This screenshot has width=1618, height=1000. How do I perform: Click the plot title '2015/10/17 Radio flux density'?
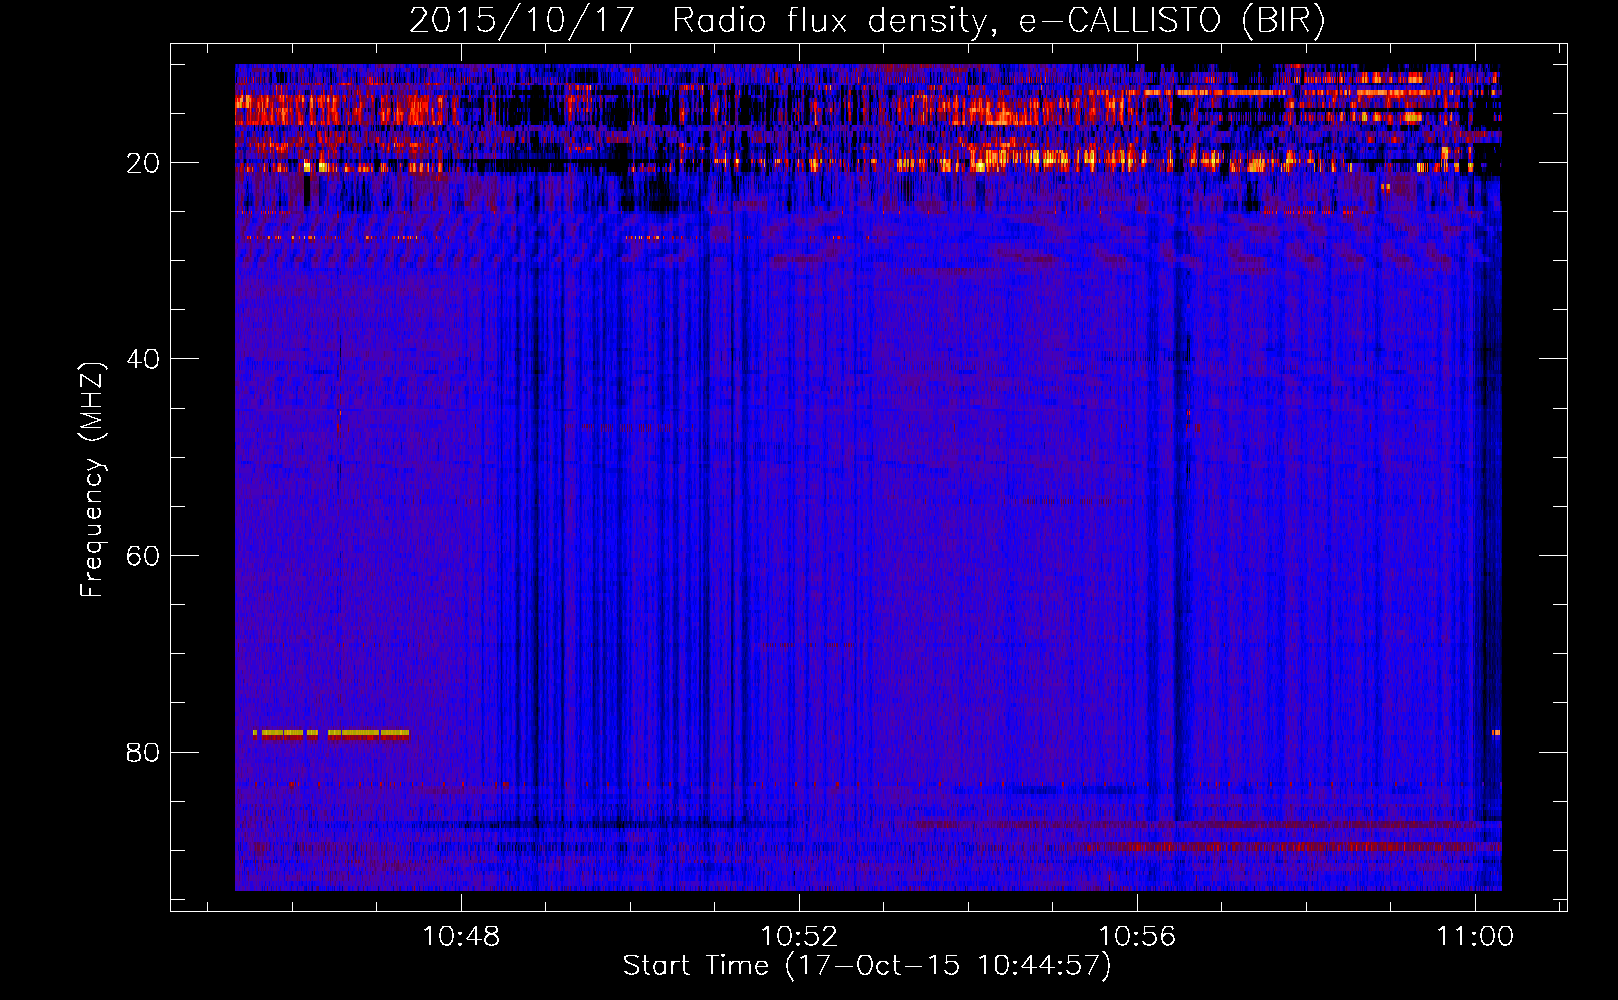(x=867, y=20)
